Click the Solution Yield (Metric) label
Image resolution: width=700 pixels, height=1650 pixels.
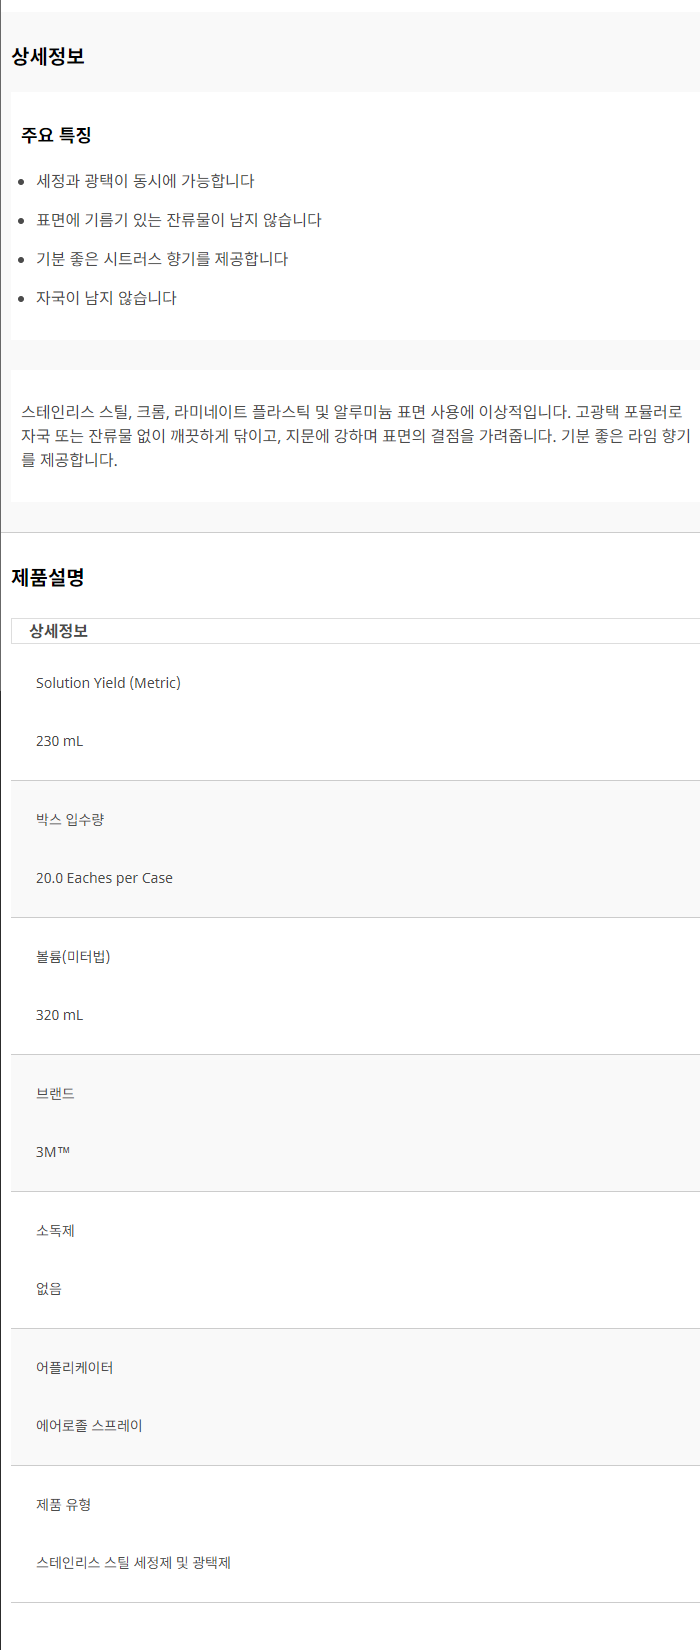108,683
